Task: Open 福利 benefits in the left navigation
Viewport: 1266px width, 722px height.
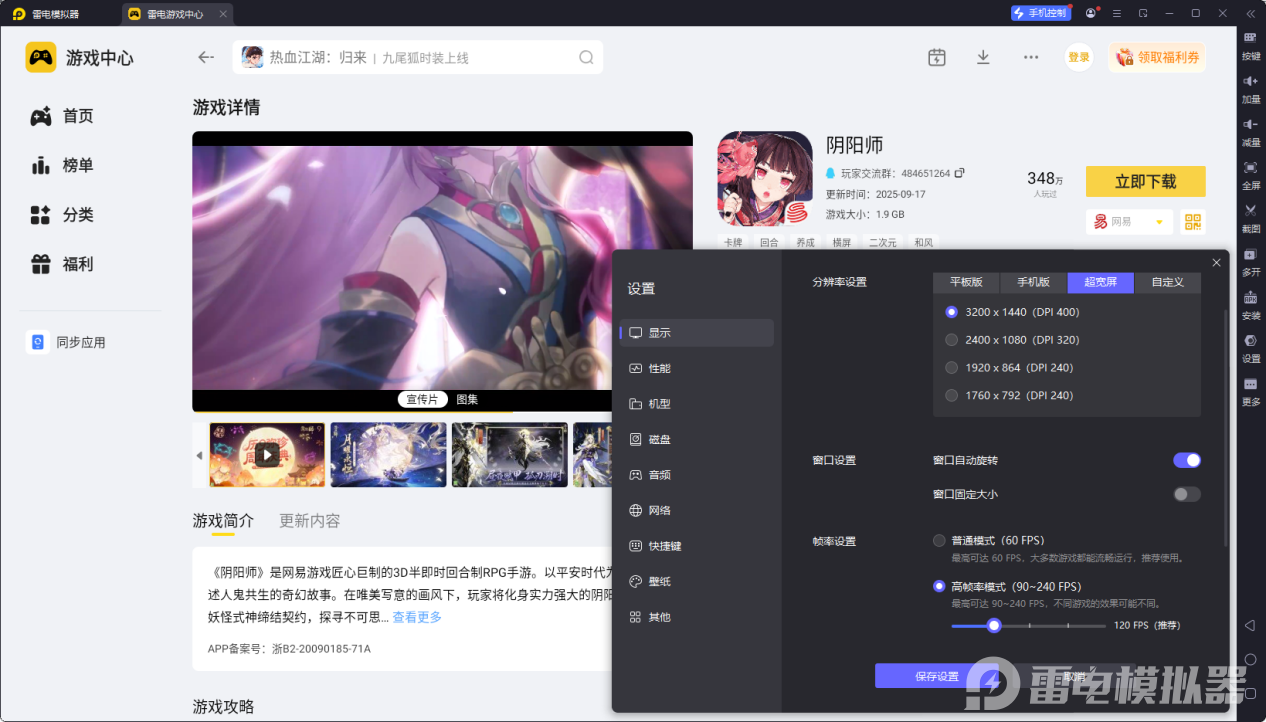Action: pyautogui.click(x=62, y=264)
